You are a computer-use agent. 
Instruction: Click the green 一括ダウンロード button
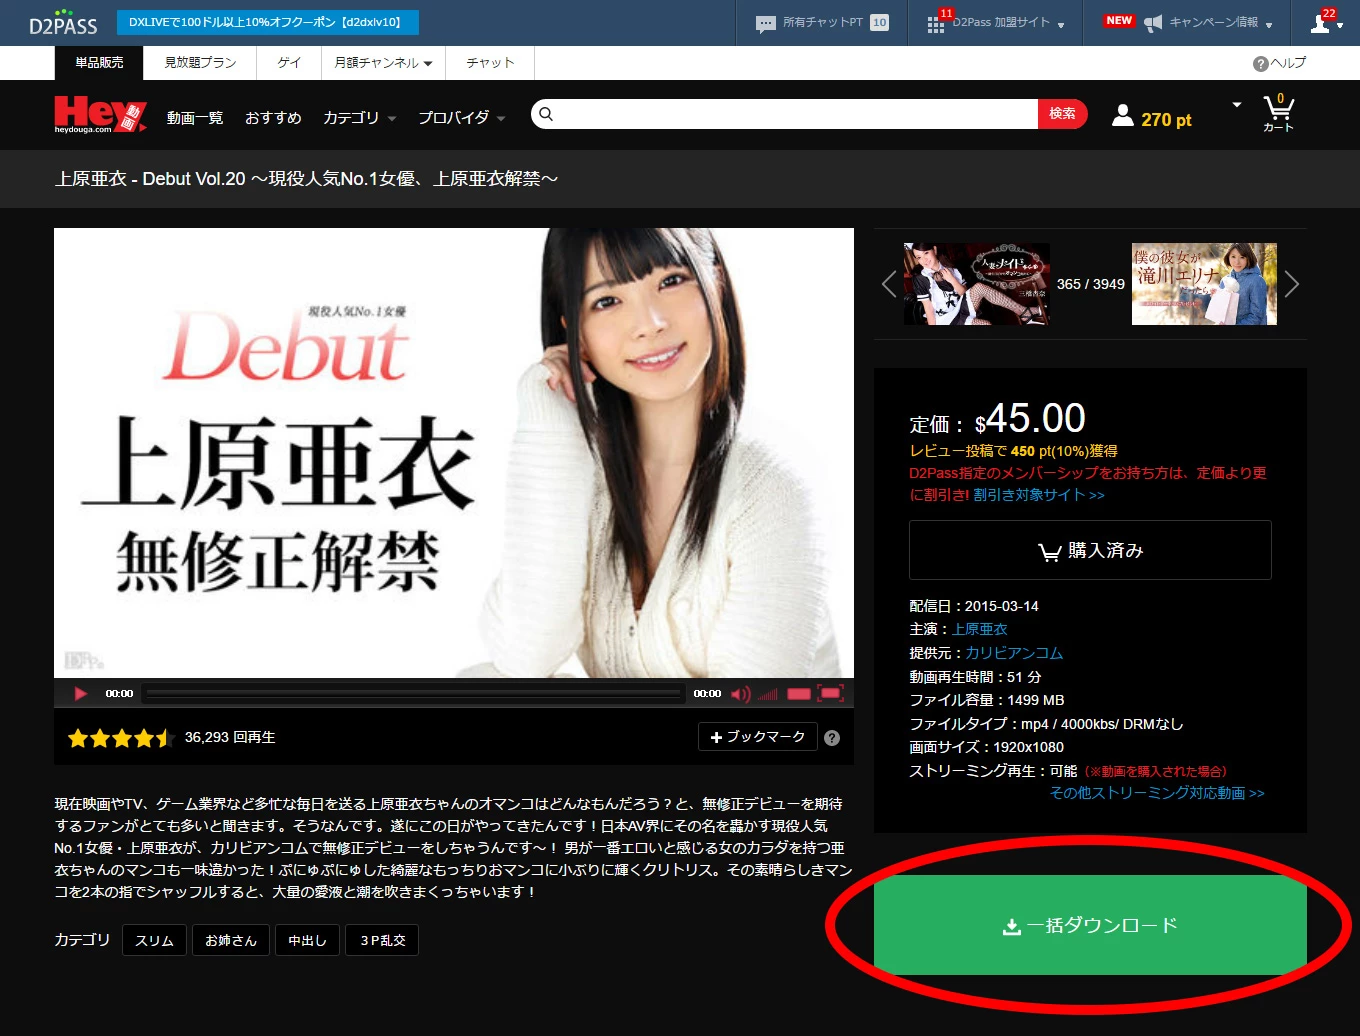click(x=1090, y=925)
